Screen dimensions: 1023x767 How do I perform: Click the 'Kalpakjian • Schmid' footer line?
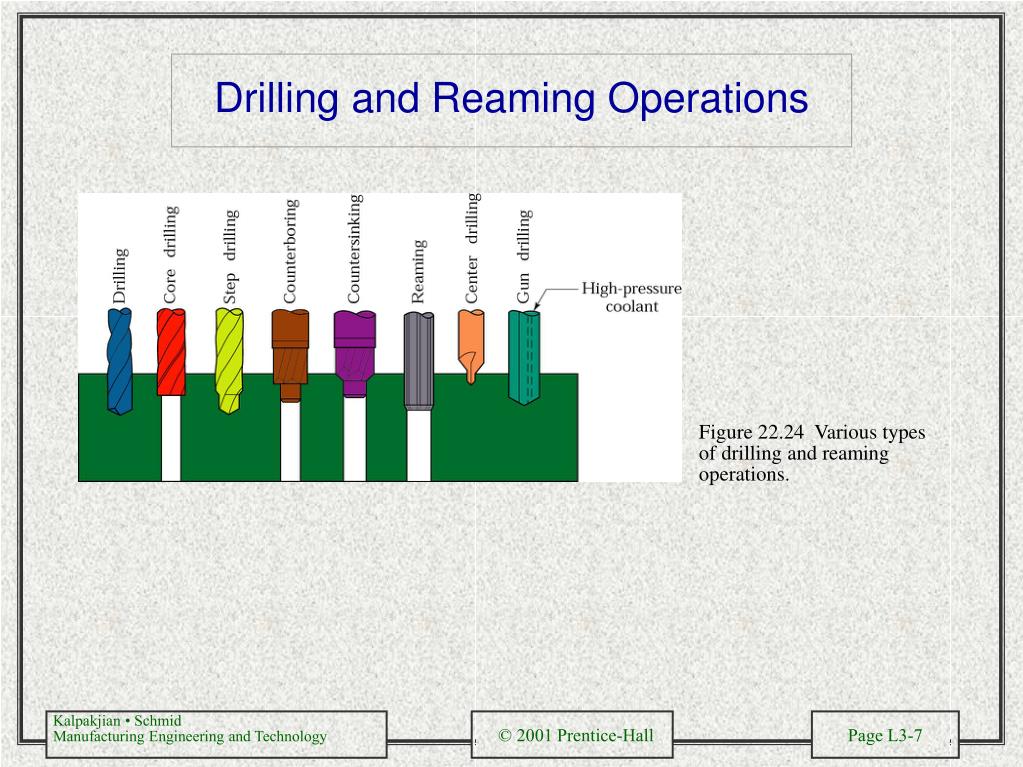117,721
